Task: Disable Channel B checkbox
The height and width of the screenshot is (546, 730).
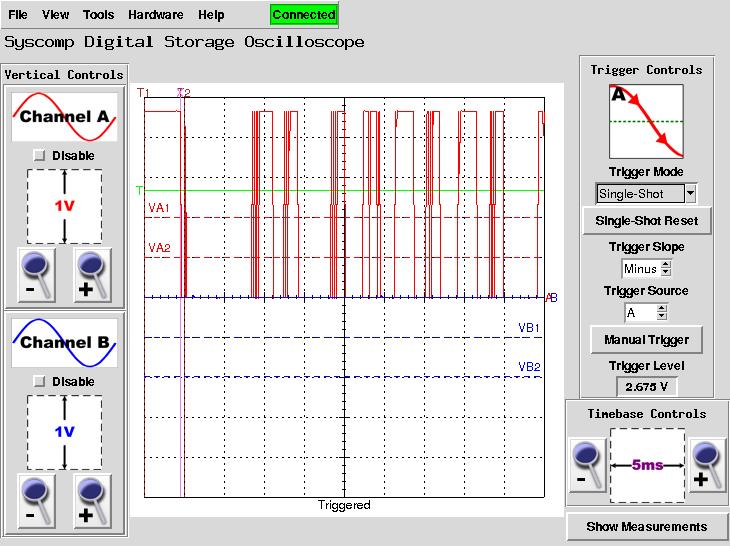Action: tap(40, 382)
